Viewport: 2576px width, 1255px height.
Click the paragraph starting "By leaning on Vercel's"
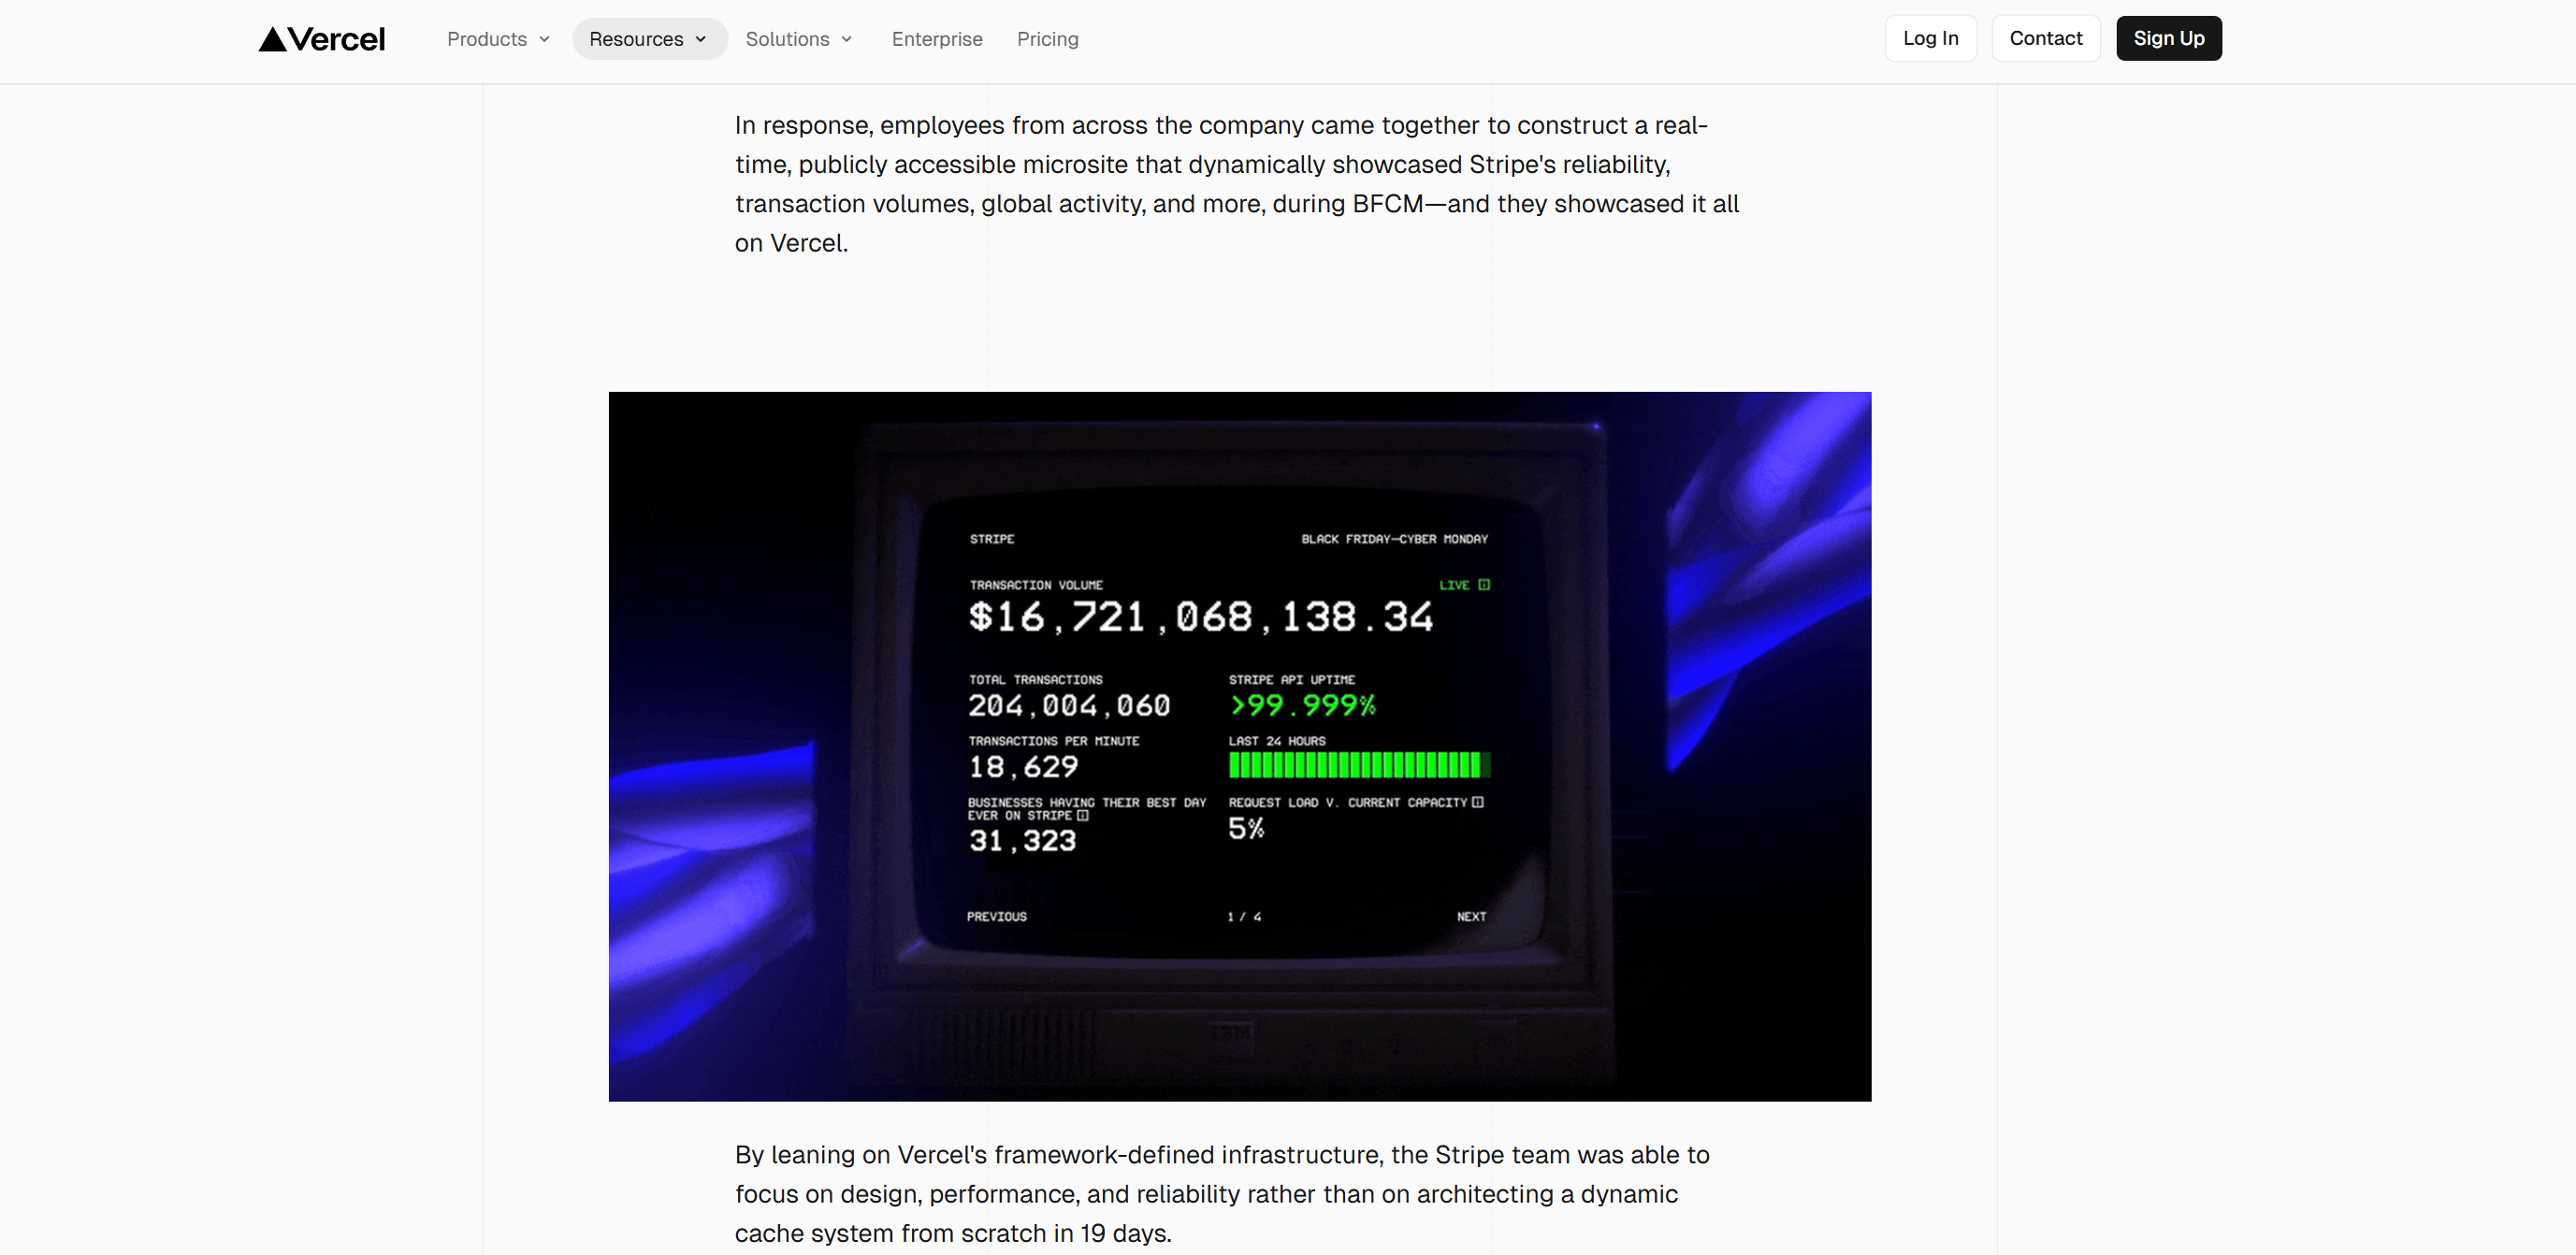(1222, 1193)
